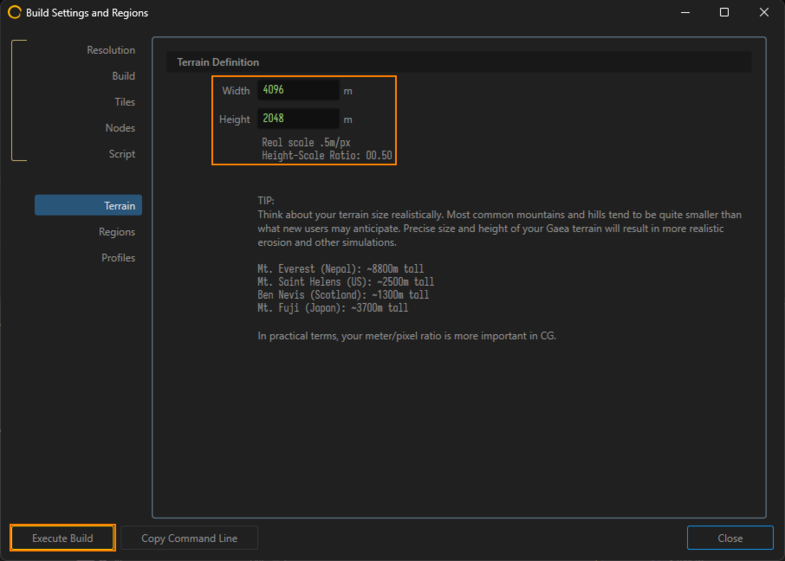Close the window using the title bar X
This screenshot has width=785, height=561.
click(764, 13)
